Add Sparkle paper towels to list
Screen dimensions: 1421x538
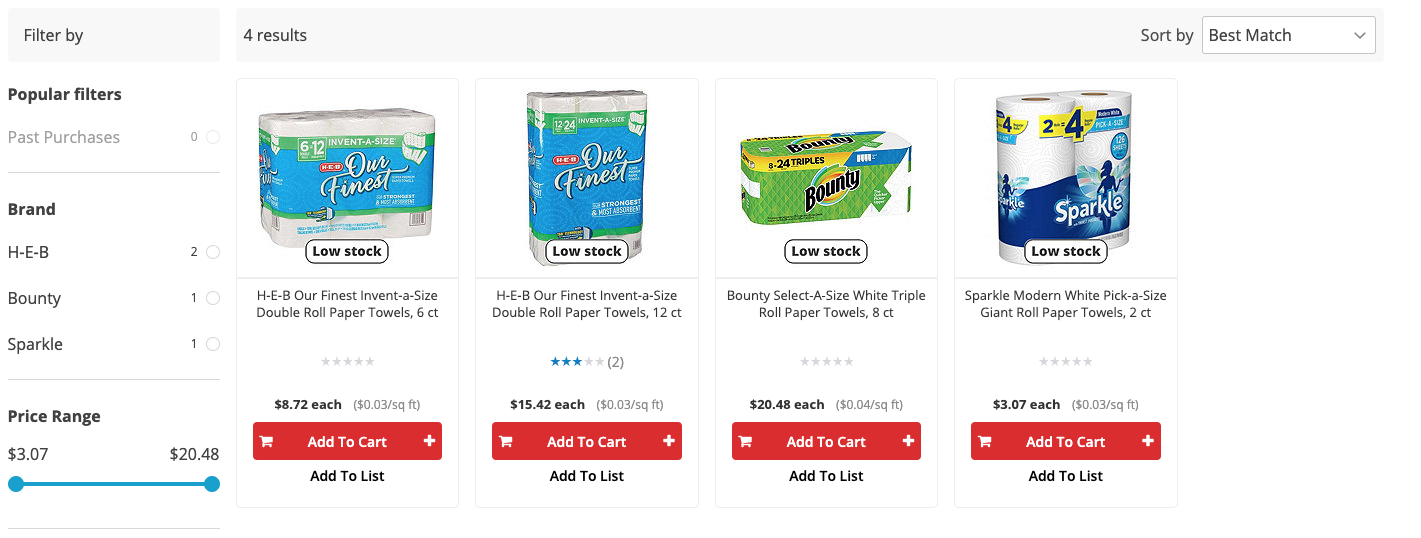[x=1066, y=476]
